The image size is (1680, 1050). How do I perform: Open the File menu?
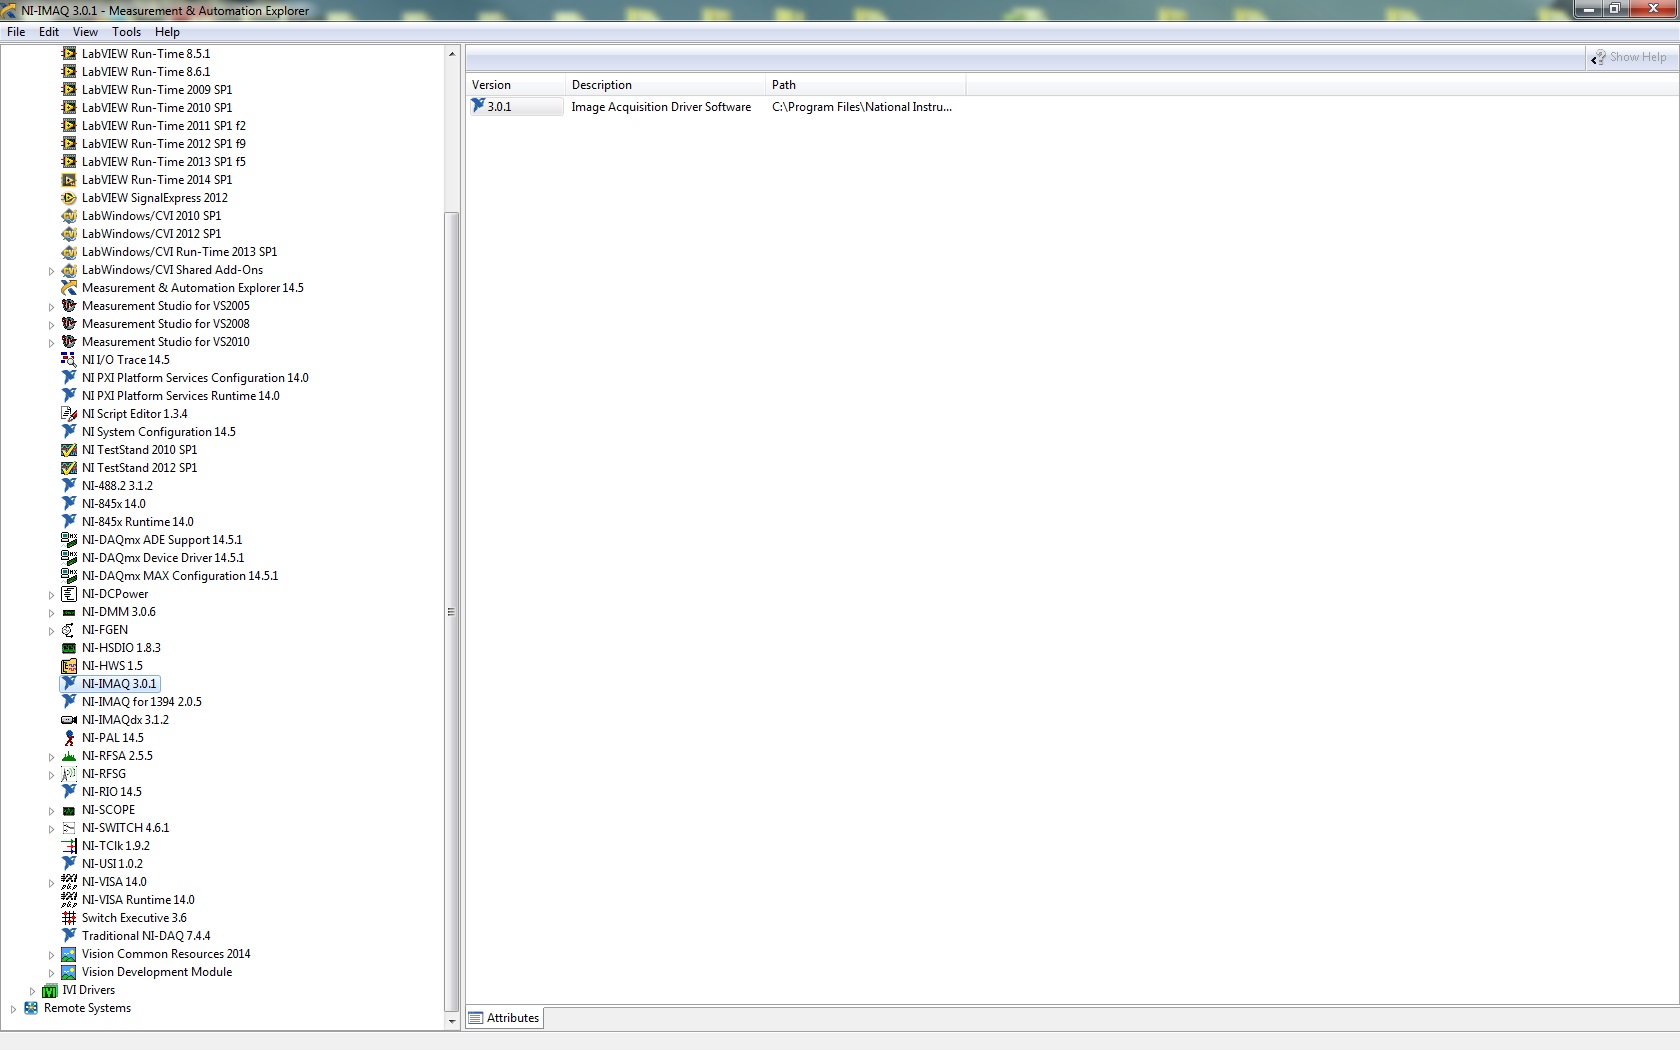pos(16,32)
